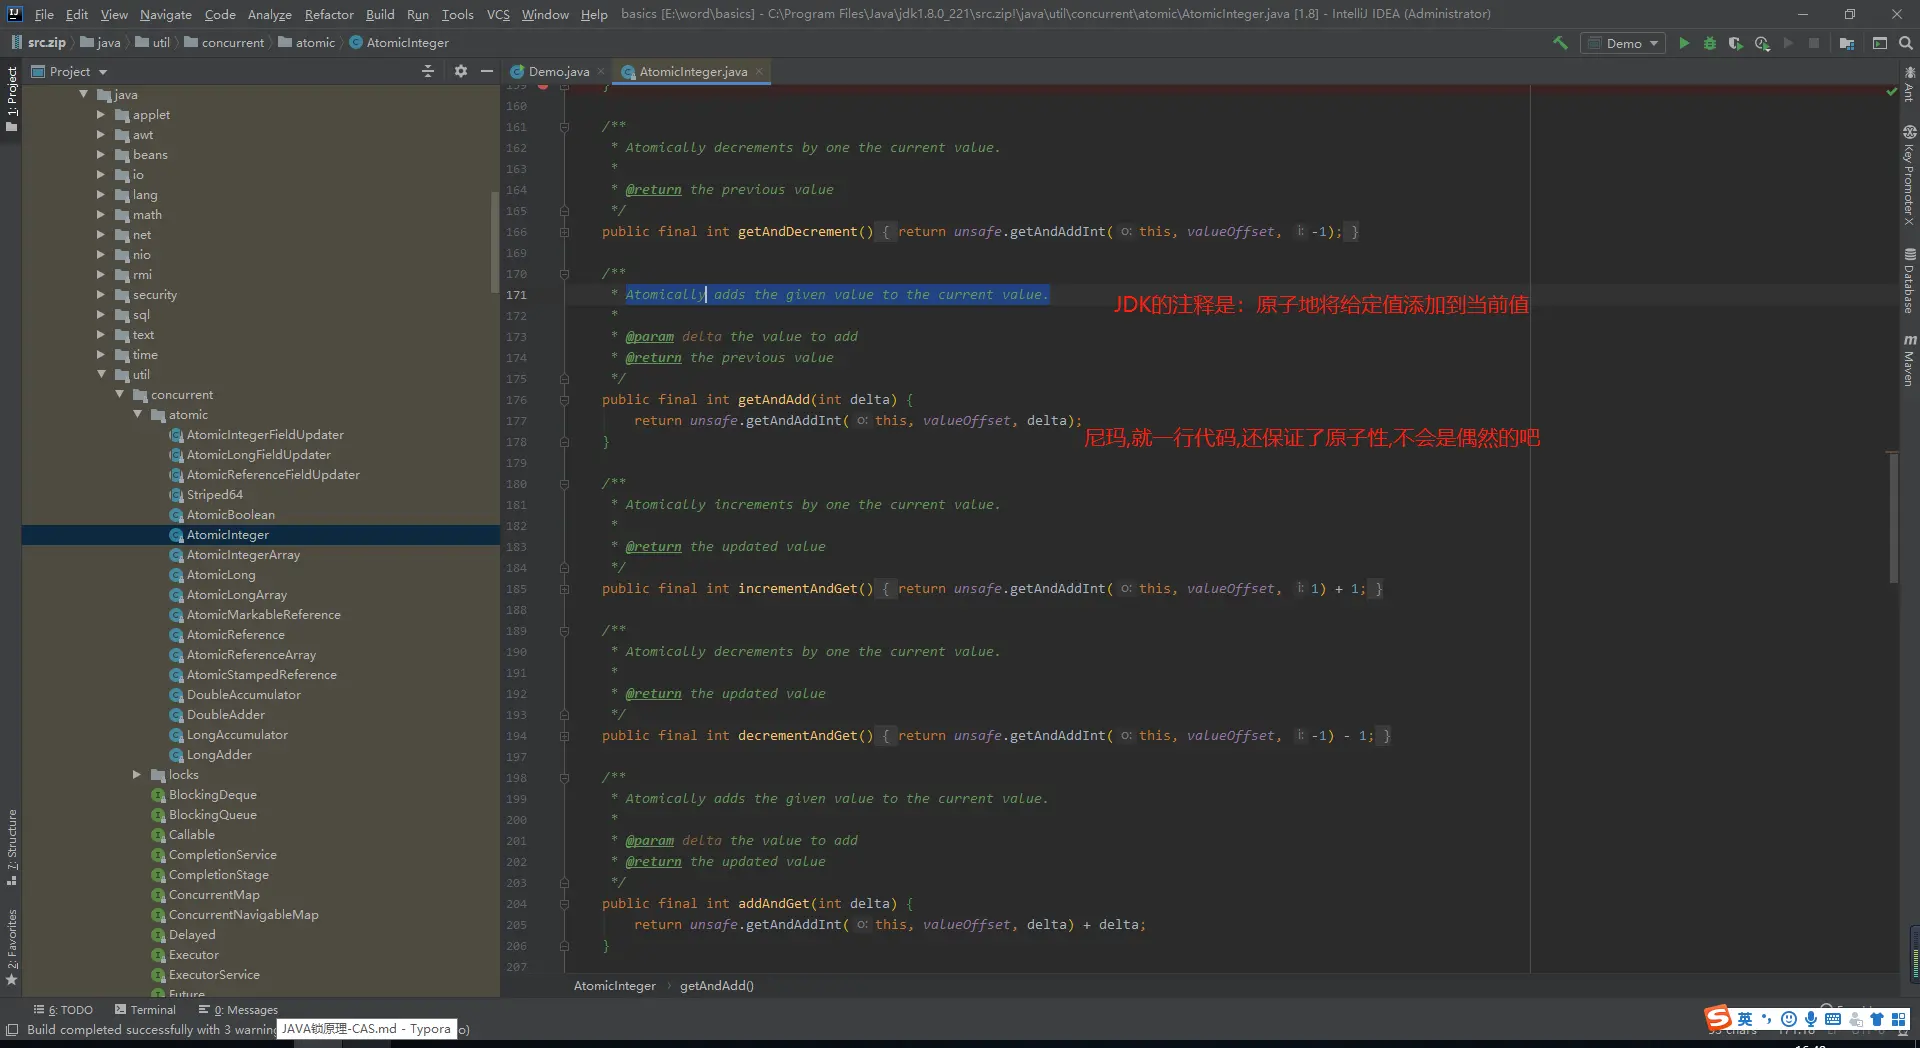This screenshot has width=1920, height=1048.
Task: Open the Terminal tool window
Action: pos(145,1010)
